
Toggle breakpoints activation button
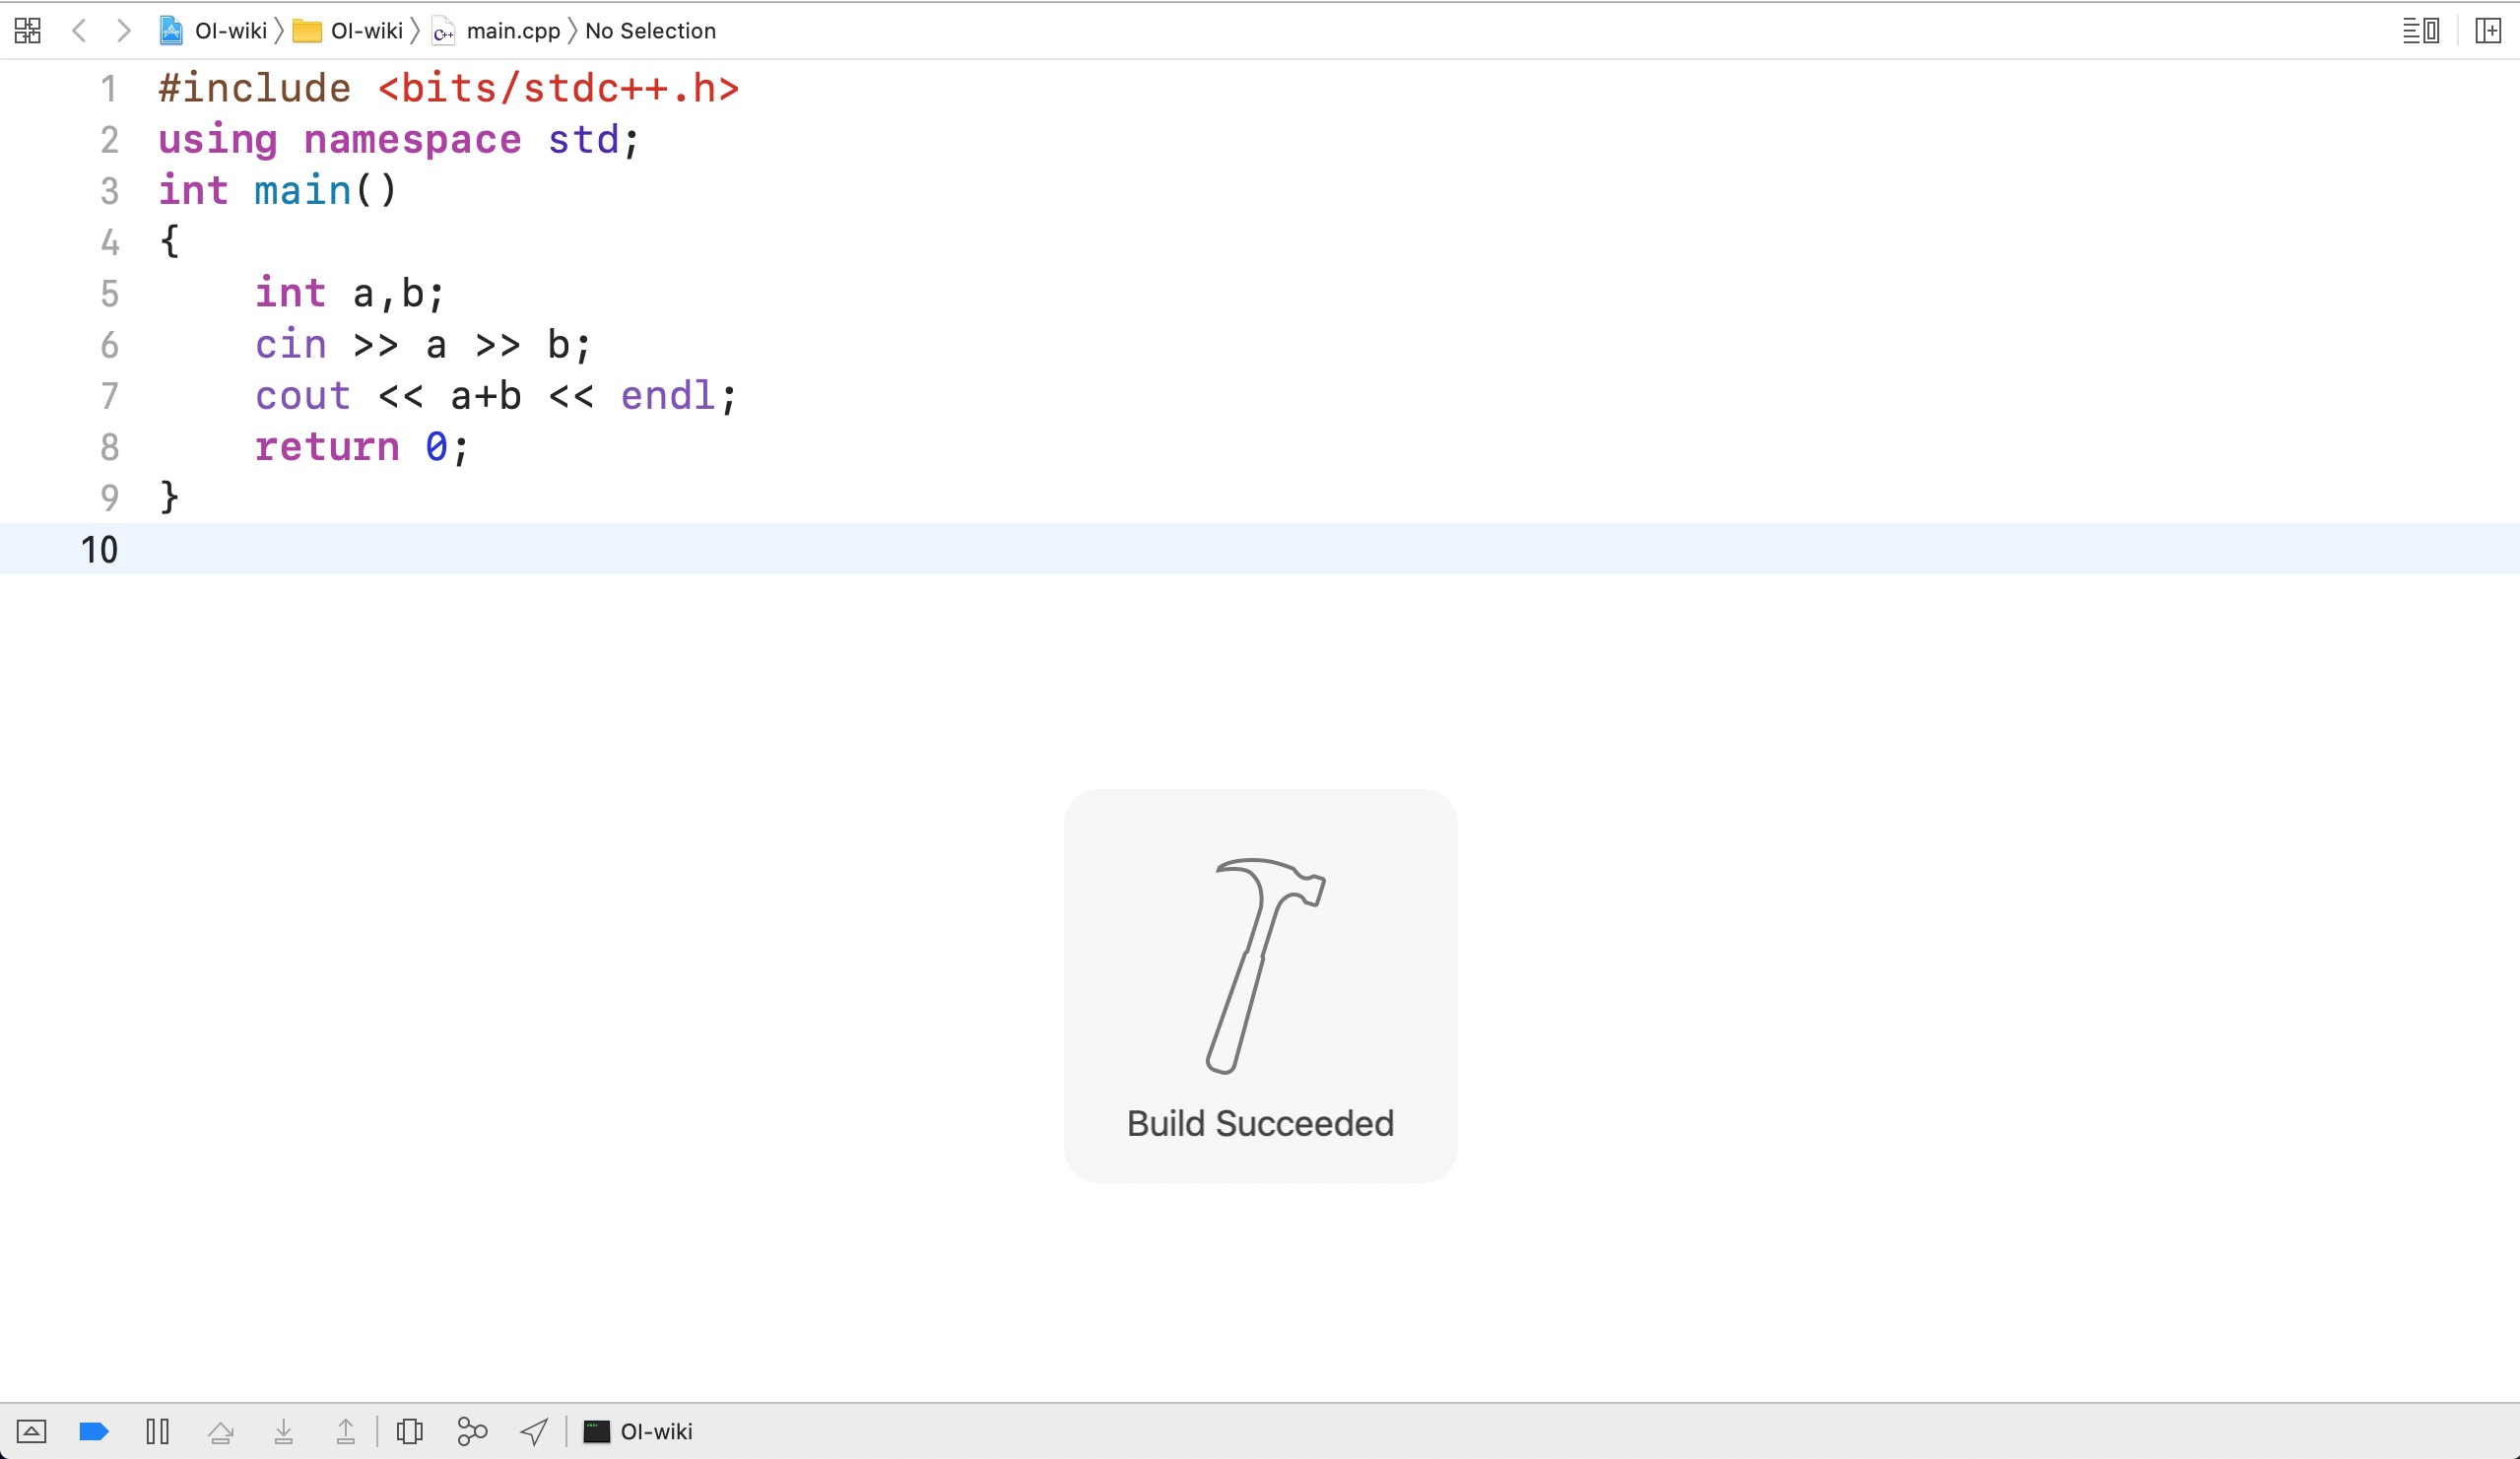94,1431
